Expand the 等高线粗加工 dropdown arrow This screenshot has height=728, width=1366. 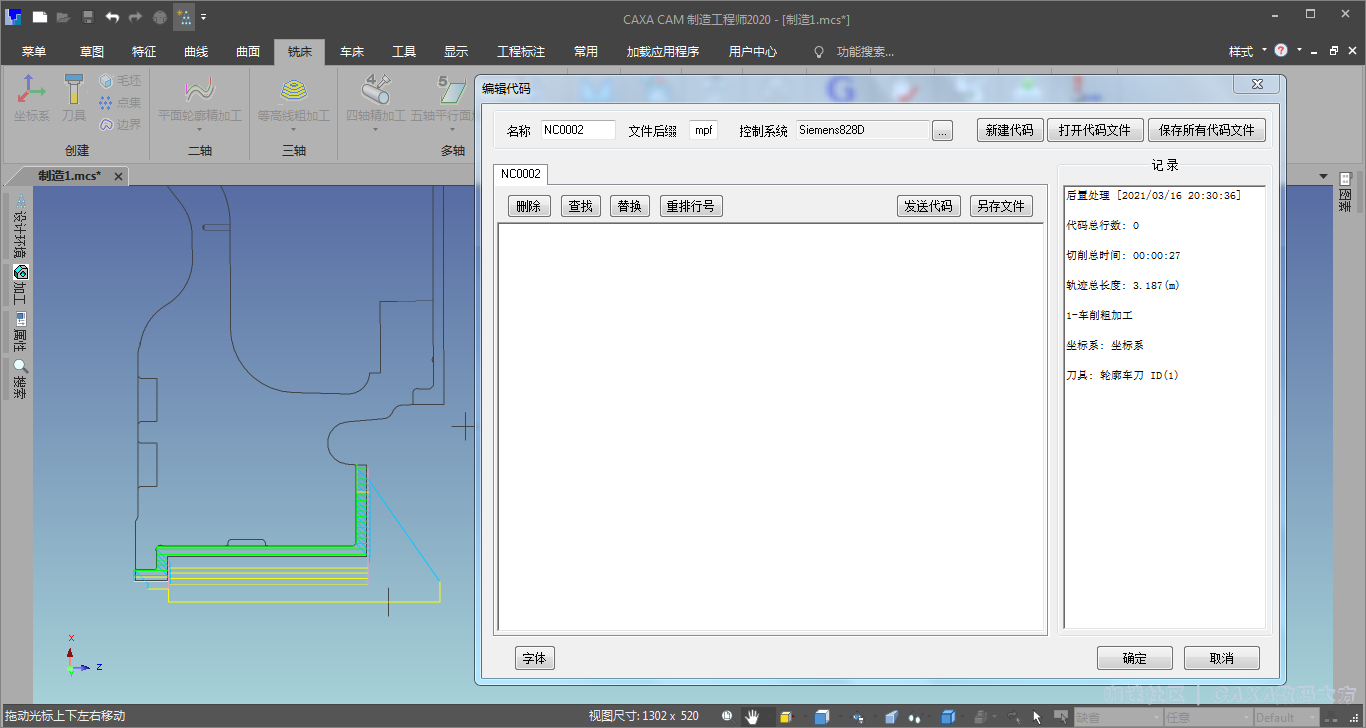[x=293, y=130]
